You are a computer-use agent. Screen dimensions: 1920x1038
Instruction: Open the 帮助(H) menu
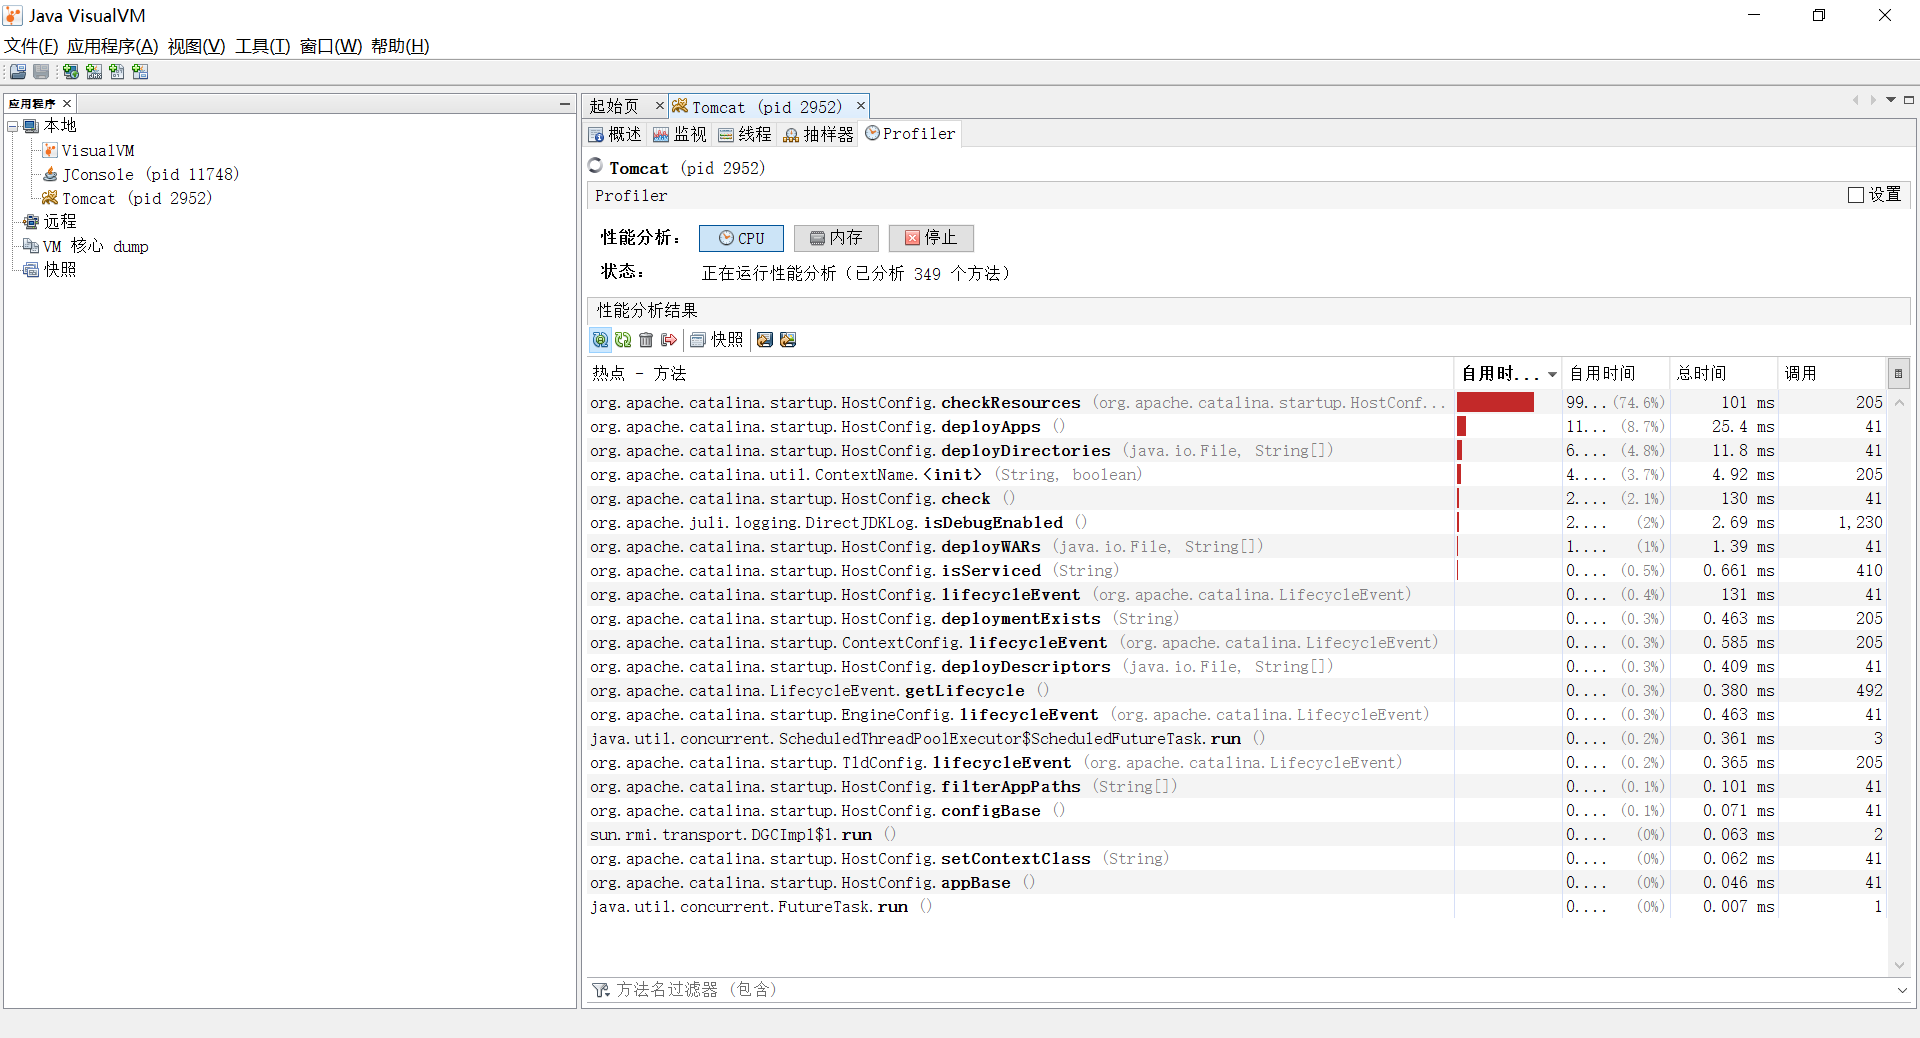coord(400,46)
